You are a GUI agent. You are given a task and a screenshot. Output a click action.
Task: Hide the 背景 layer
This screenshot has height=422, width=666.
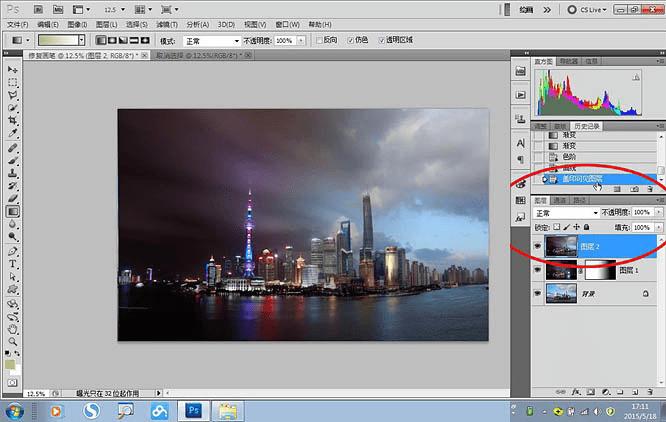[538, 293]
